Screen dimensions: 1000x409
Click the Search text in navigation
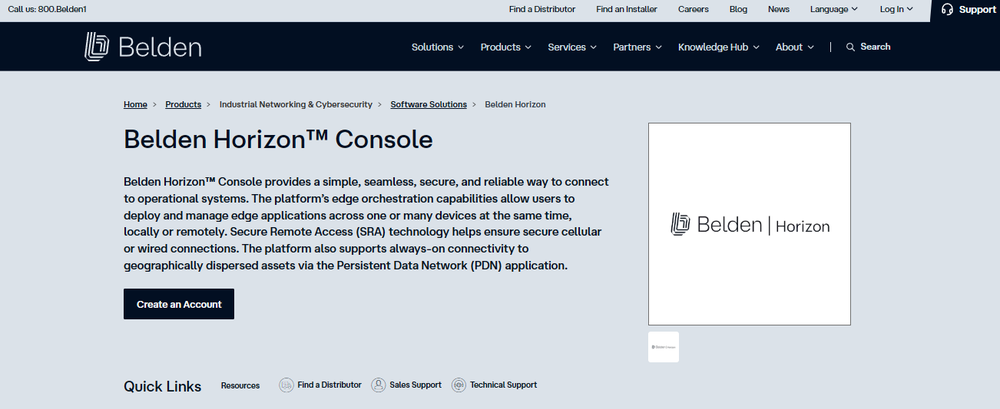pyautogui.click(x=875, y=47)
